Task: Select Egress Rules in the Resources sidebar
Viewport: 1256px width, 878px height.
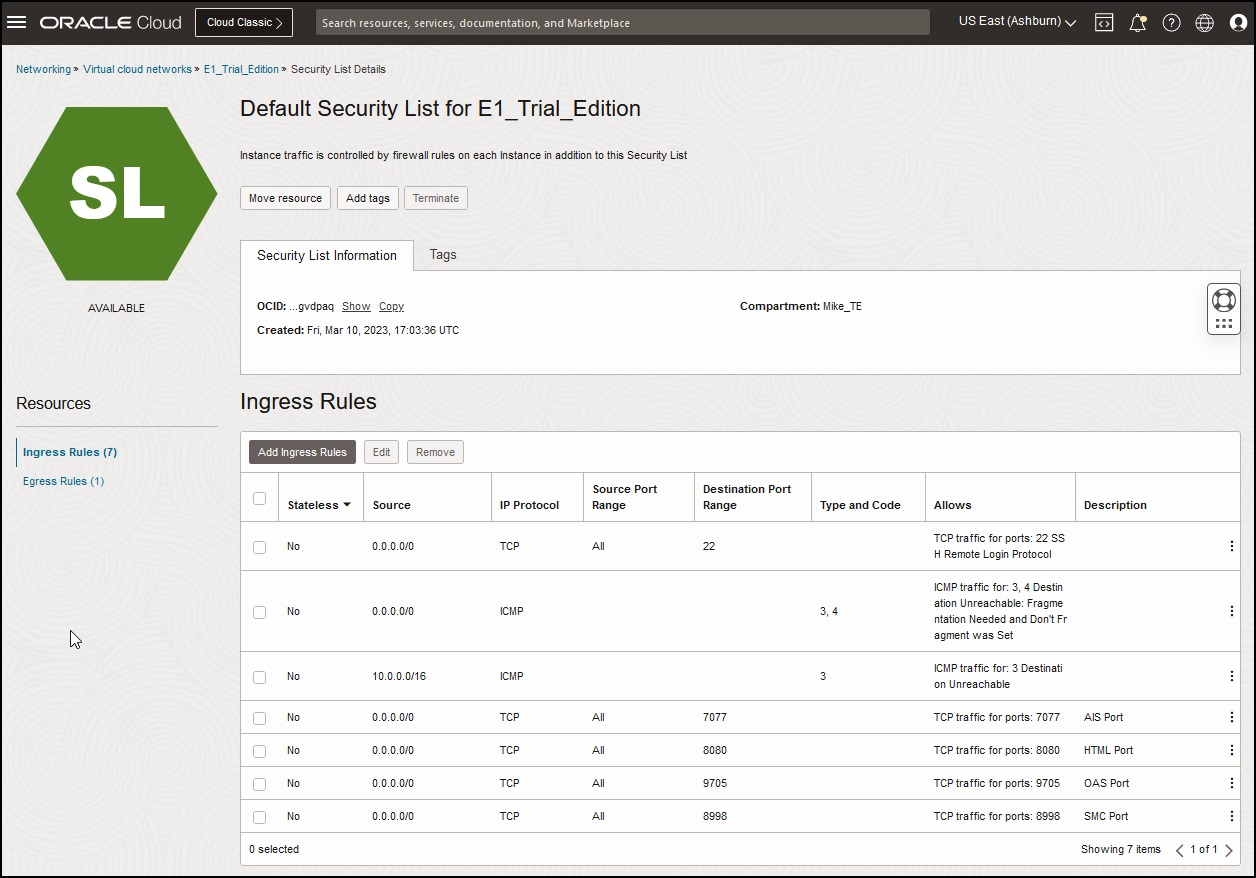Action: pyautogui.click(x=62, y=481)
